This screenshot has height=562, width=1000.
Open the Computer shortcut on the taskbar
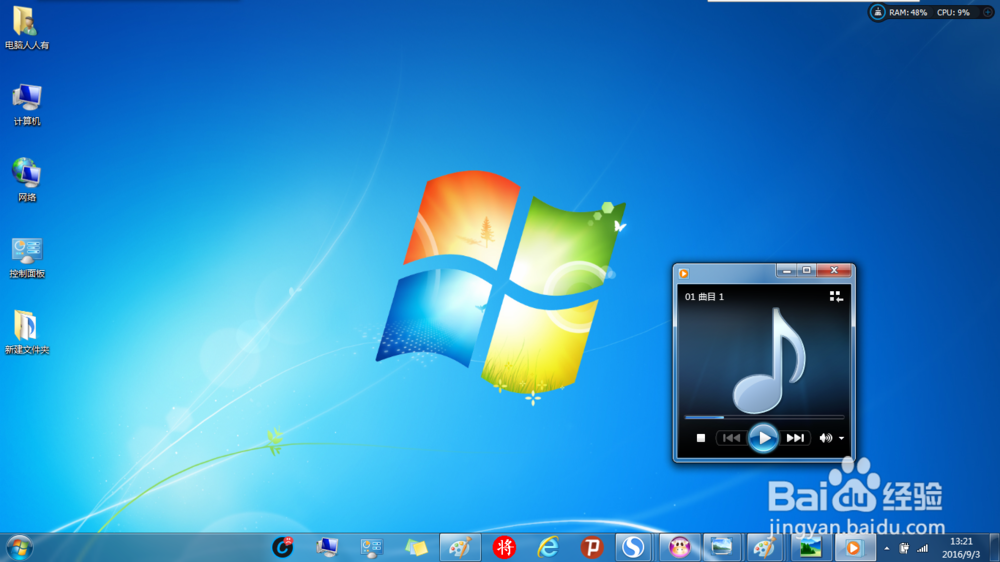pyautogui.click(x=327, y=547)
